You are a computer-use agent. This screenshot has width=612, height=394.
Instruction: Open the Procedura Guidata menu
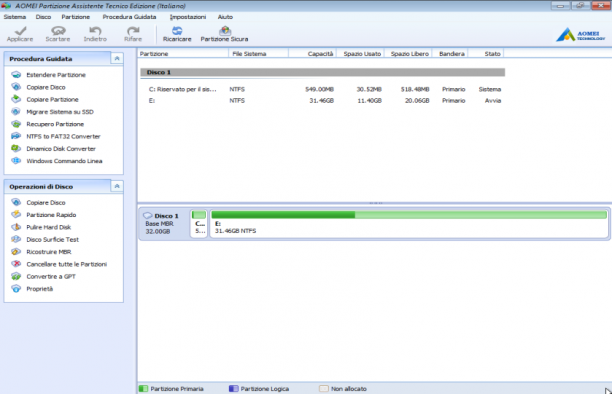[x=129, y=17]
